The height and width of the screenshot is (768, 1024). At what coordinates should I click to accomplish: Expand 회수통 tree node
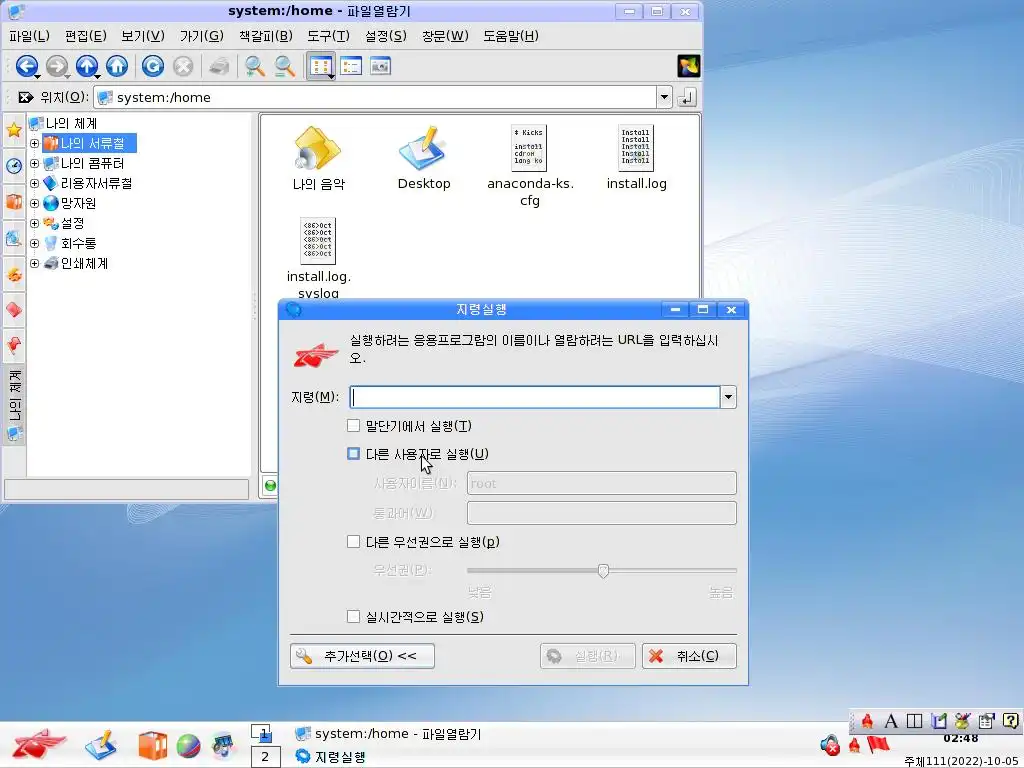[35, 244]
